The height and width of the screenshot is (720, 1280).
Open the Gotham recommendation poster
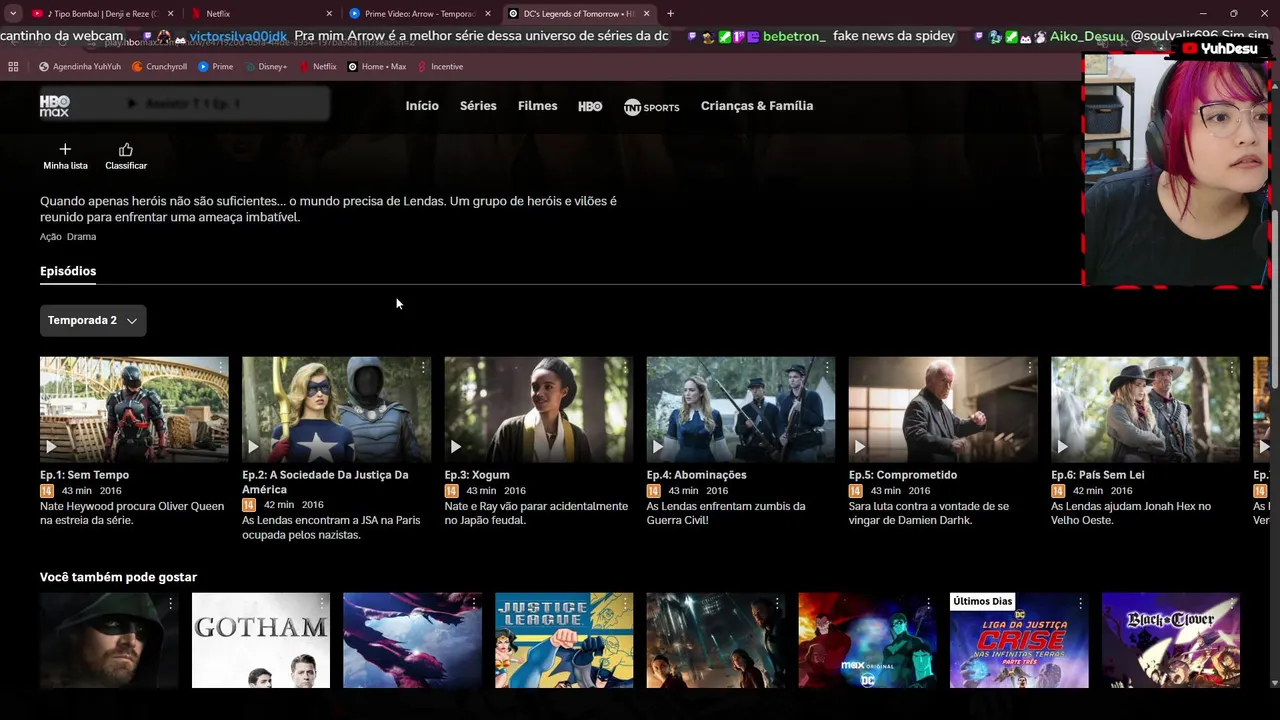pyautogui.click(x=261, y=640)
